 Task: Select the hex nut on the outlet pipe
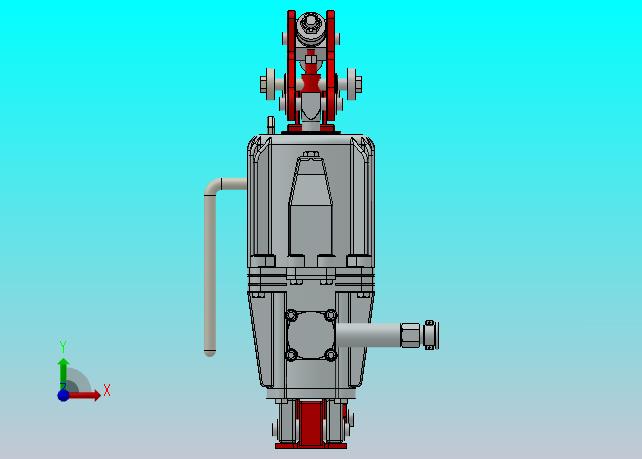[x=410, y=335]
